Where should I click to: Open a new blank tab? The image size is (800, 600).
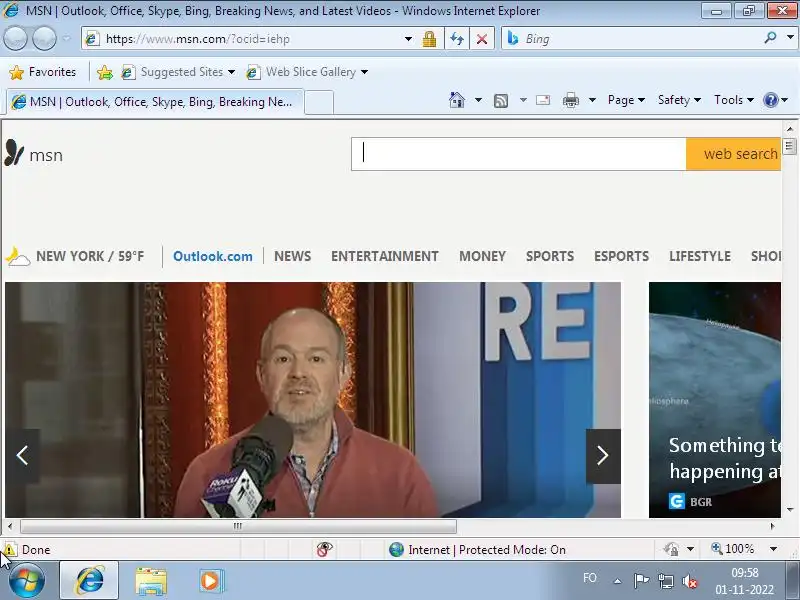pos(319,103)
